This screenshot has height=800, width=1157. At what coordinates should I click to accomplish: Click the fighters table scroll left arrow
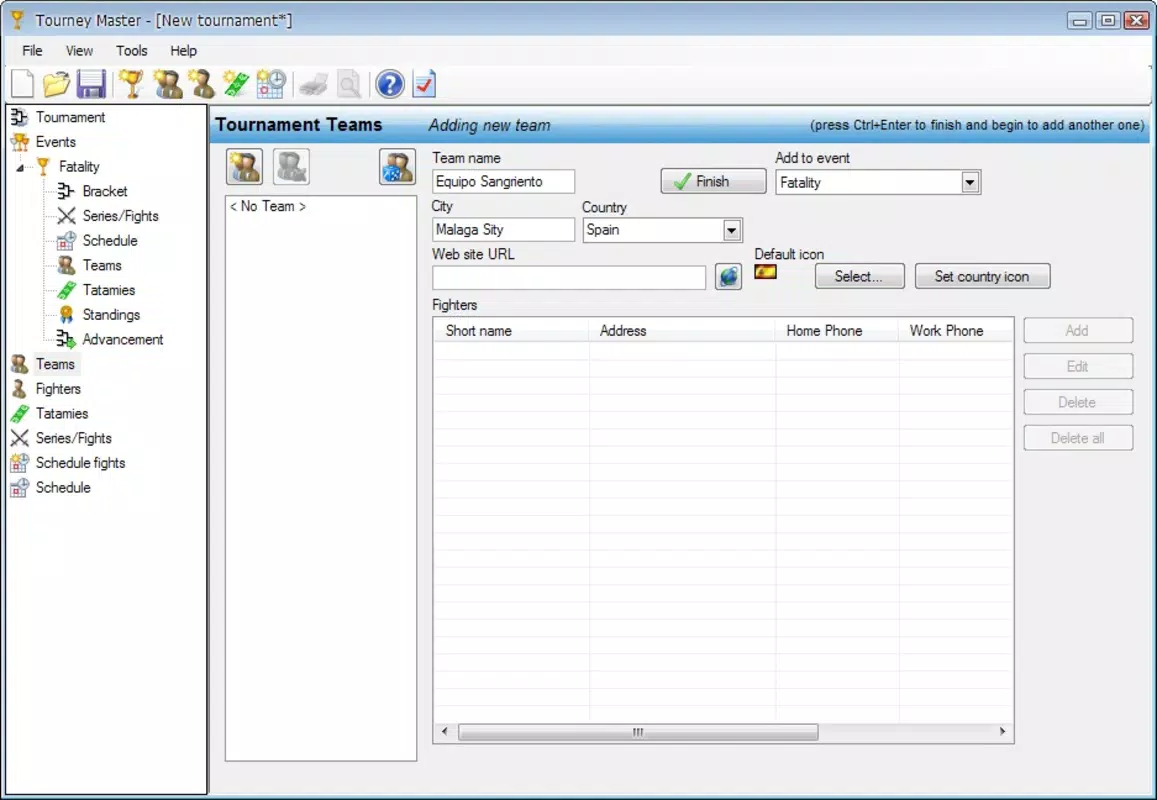(x=444, y=731)
